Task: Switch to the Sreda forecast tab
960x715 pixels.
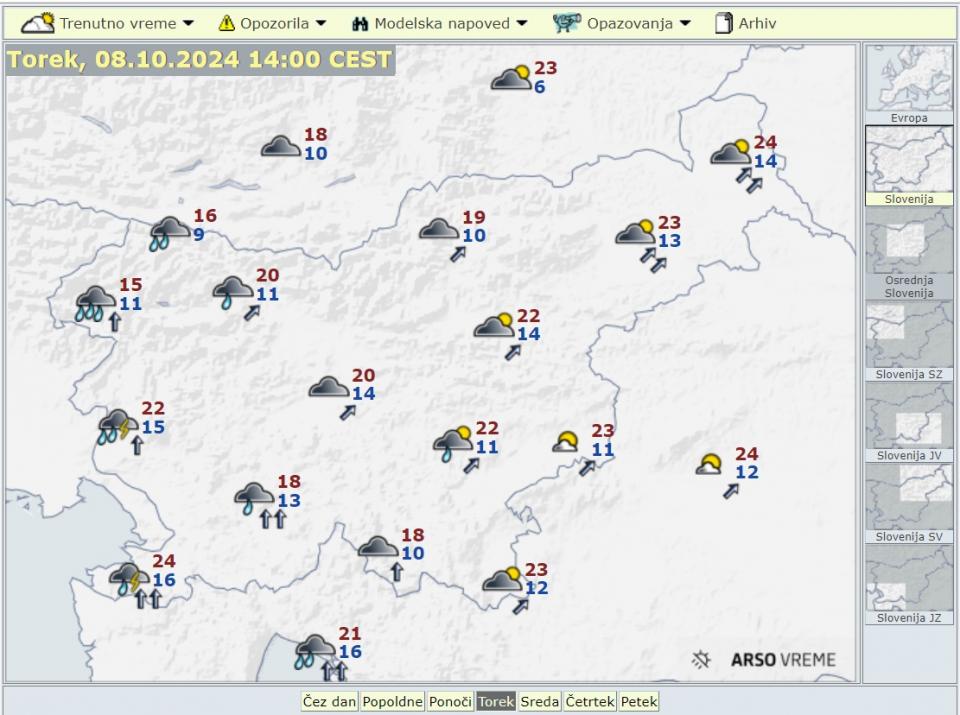Action: point(540,702)
